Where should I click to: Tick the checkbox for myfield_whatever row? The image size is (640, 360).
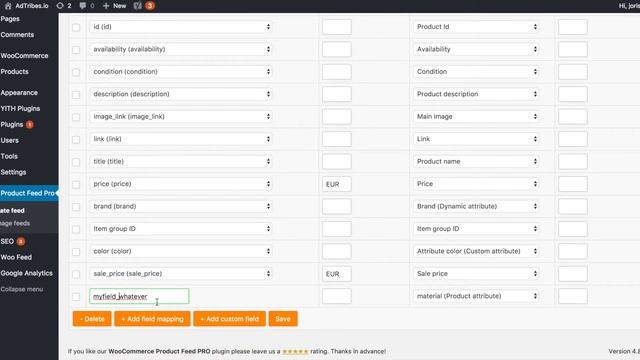coord(76,297)
